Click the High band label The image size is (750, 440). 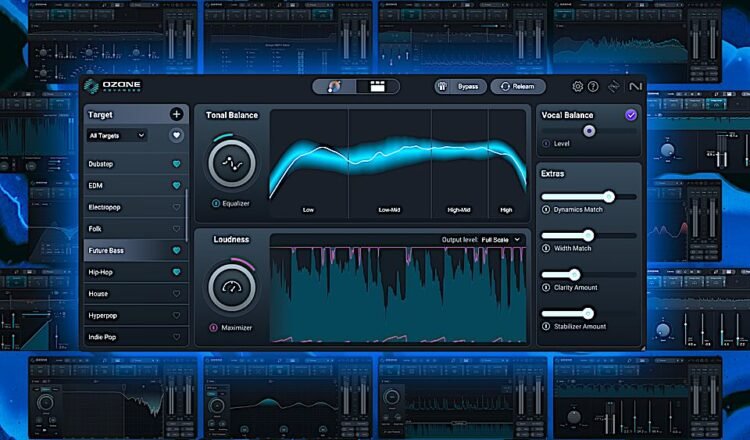click(x=506, y=209)
